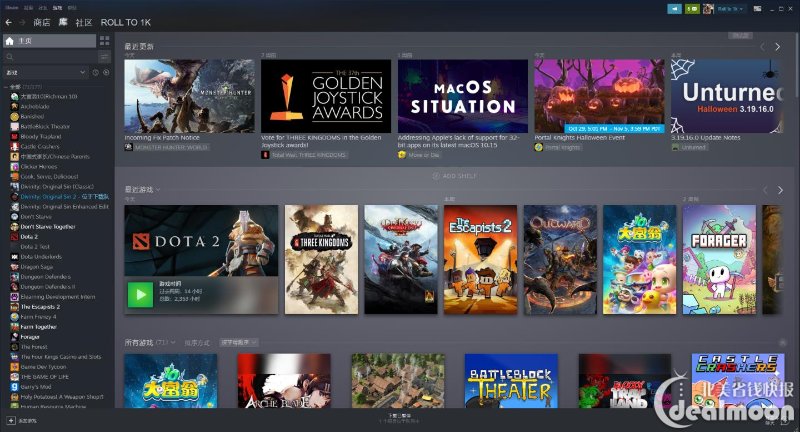Open Unturned 3.19.16.0 Update Notes link
Viewport: 800px width, 432px height.
pos(706,138)
